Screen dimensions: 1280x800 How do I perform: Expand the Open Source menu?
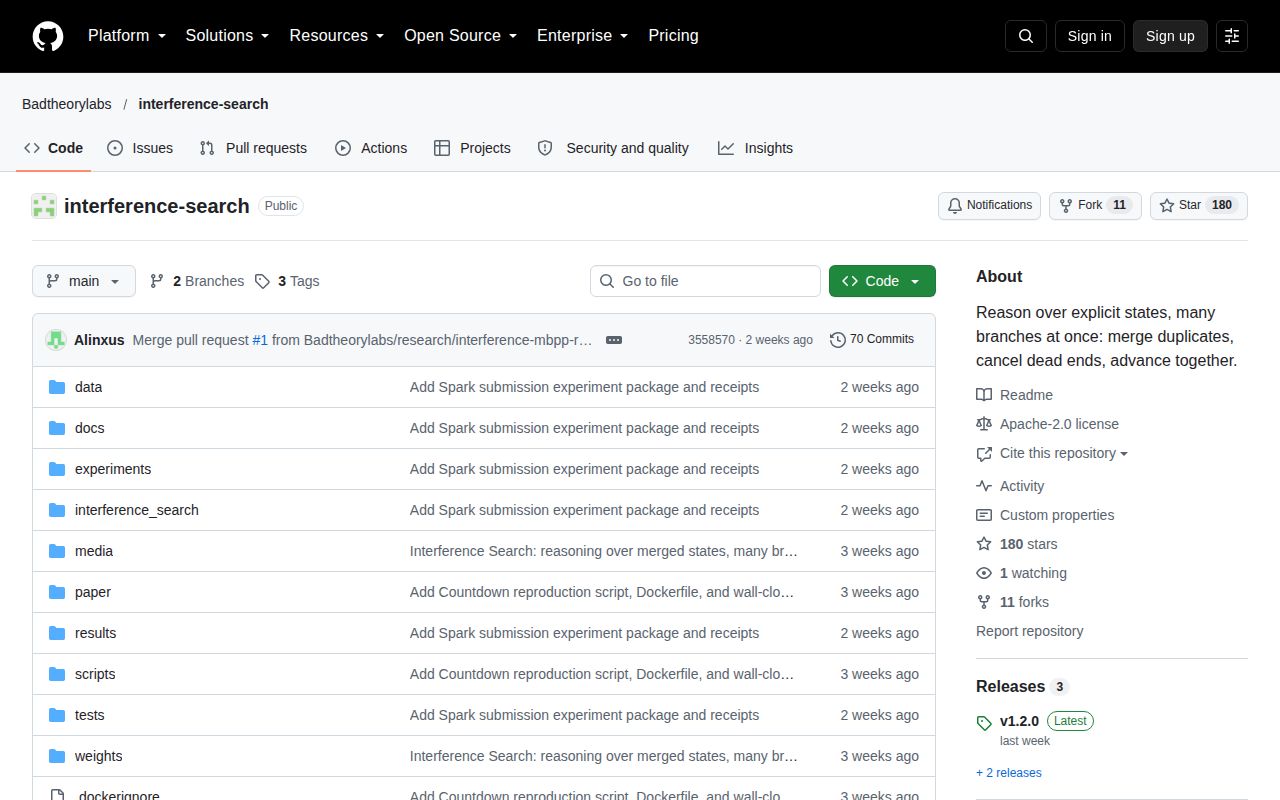[x=461, y=36]
